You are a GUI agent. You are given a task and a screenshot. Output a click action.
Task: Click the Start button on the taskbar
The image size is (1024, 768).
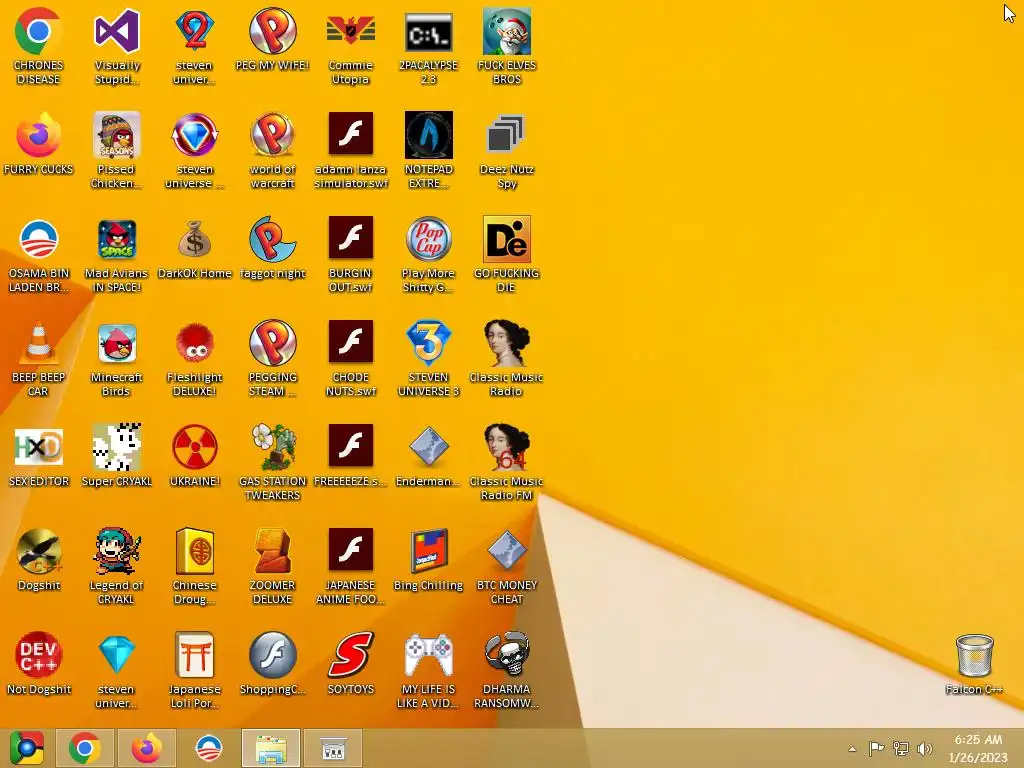(26, 748)
